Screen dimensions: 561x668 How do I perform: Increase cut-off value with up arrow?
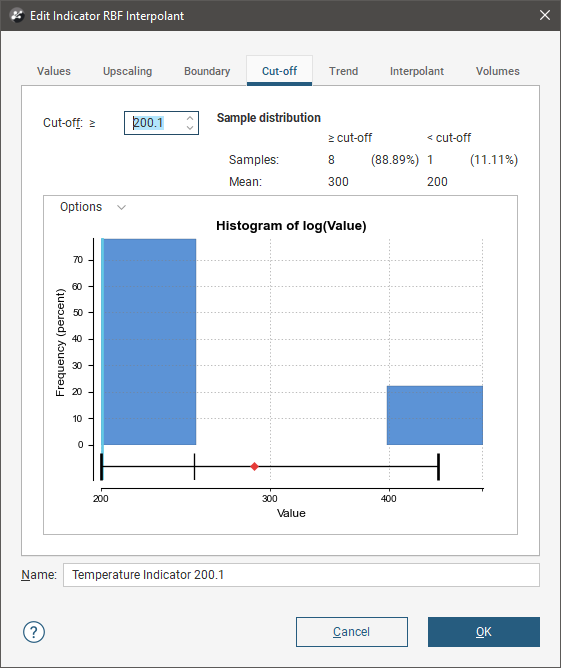pyautogui.click(x=190, y=118)
